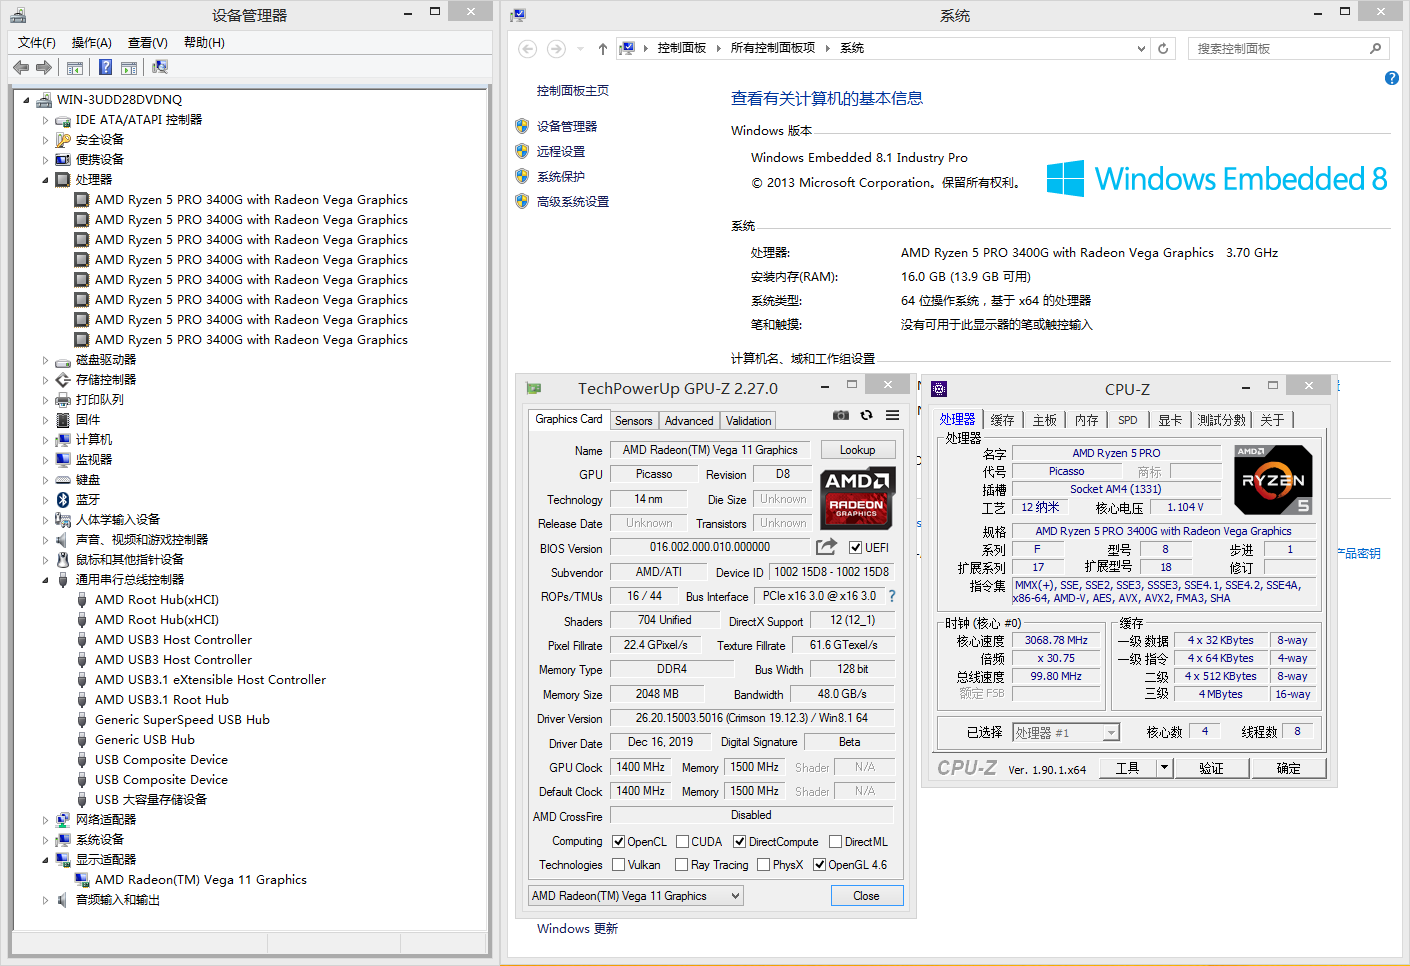Viewport: 1410px width, 966px height.
Task: Click the back arrow in Device Manager toolbar
Action: [21, 67]
